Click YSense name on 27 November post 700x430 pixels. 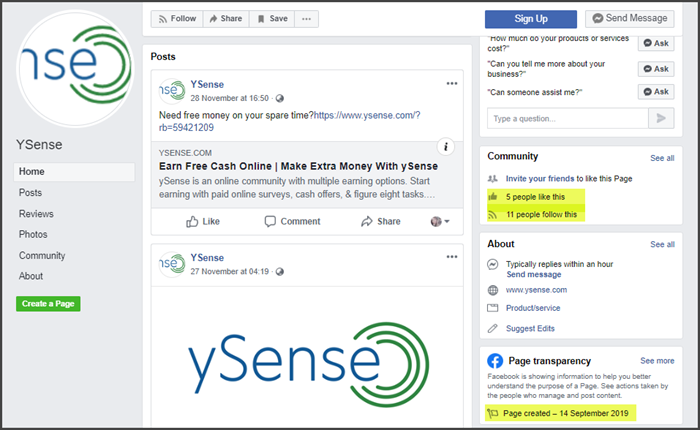pos(207,258)
